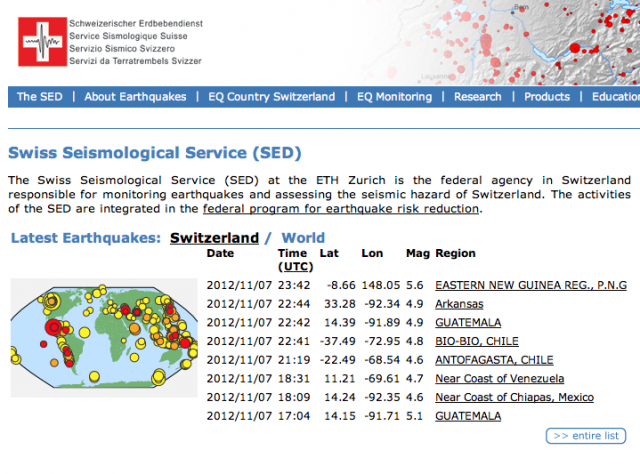Open the Arkansas earthquake link

pyautogui.click(x=459, y=304)
